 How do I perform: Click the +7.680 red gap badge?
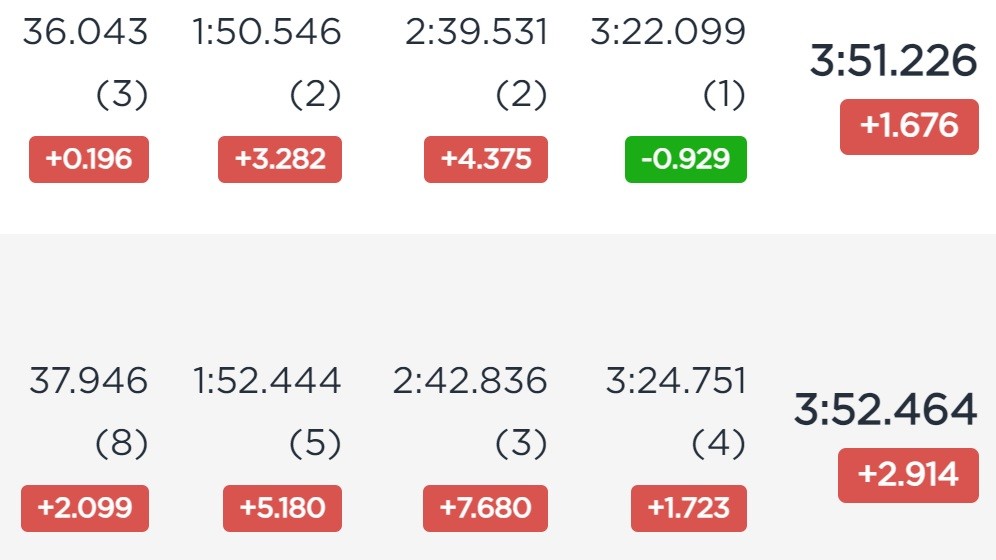485,508
